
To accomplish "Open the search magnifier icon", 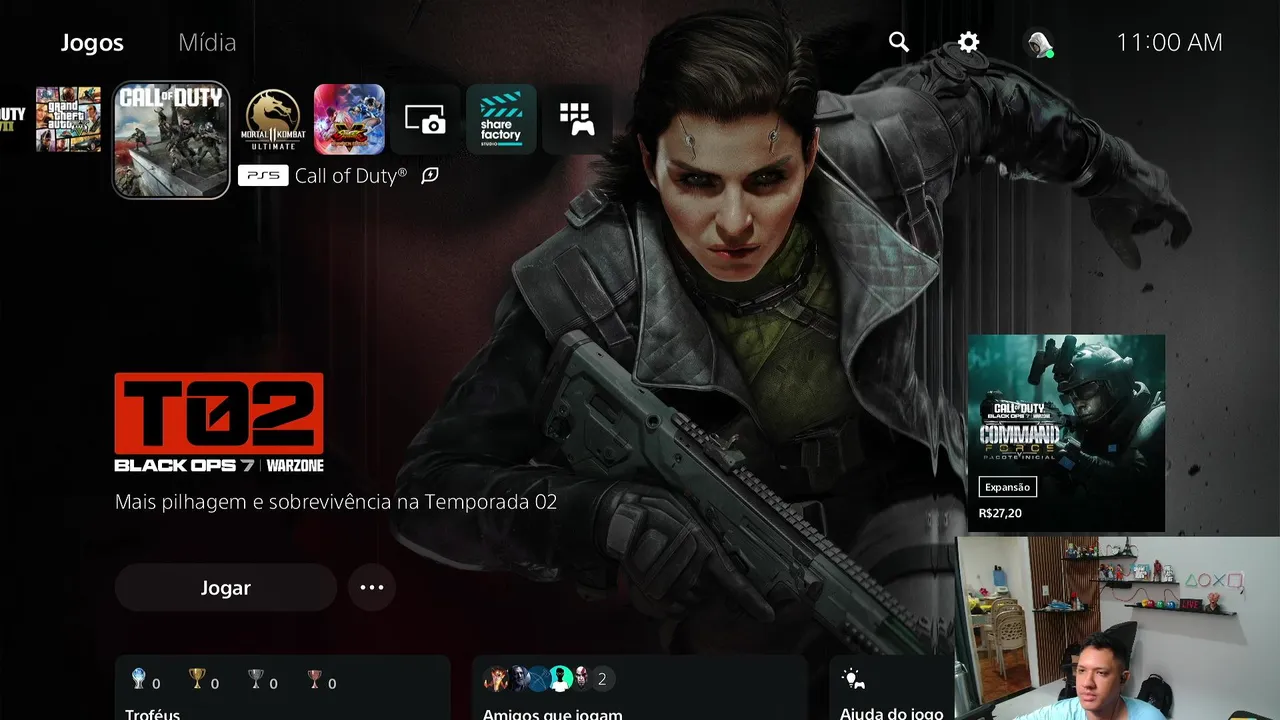I will (x=899, y=42).
